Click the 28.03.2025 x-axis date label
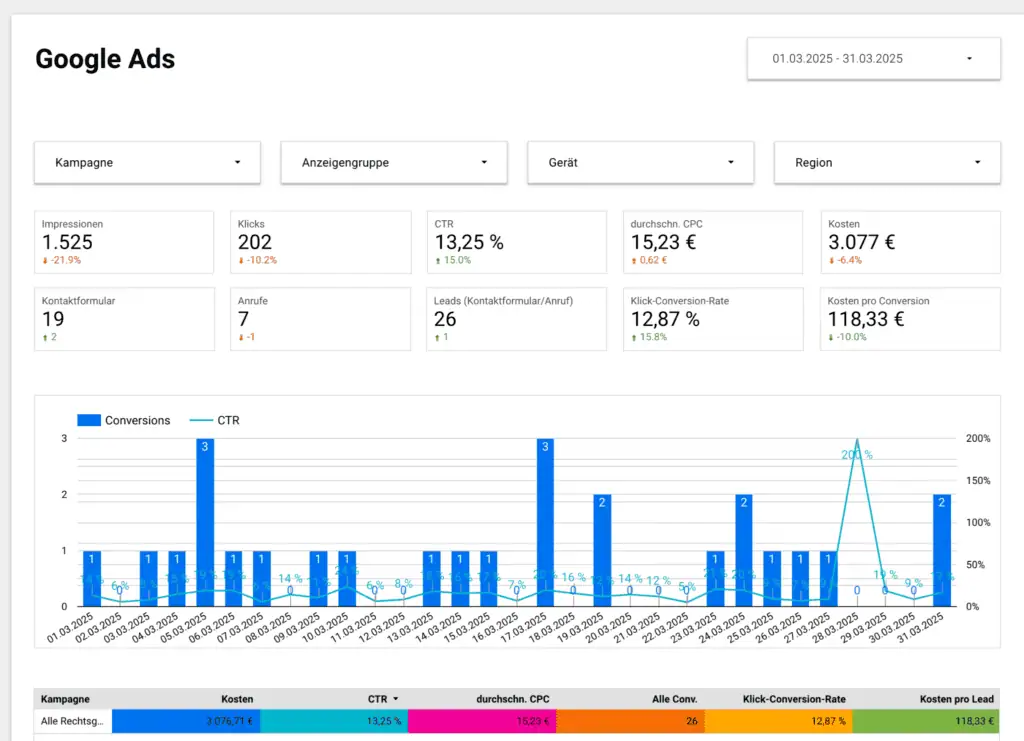The height and width of the screenshot is (741, 1024). (836, 627)
